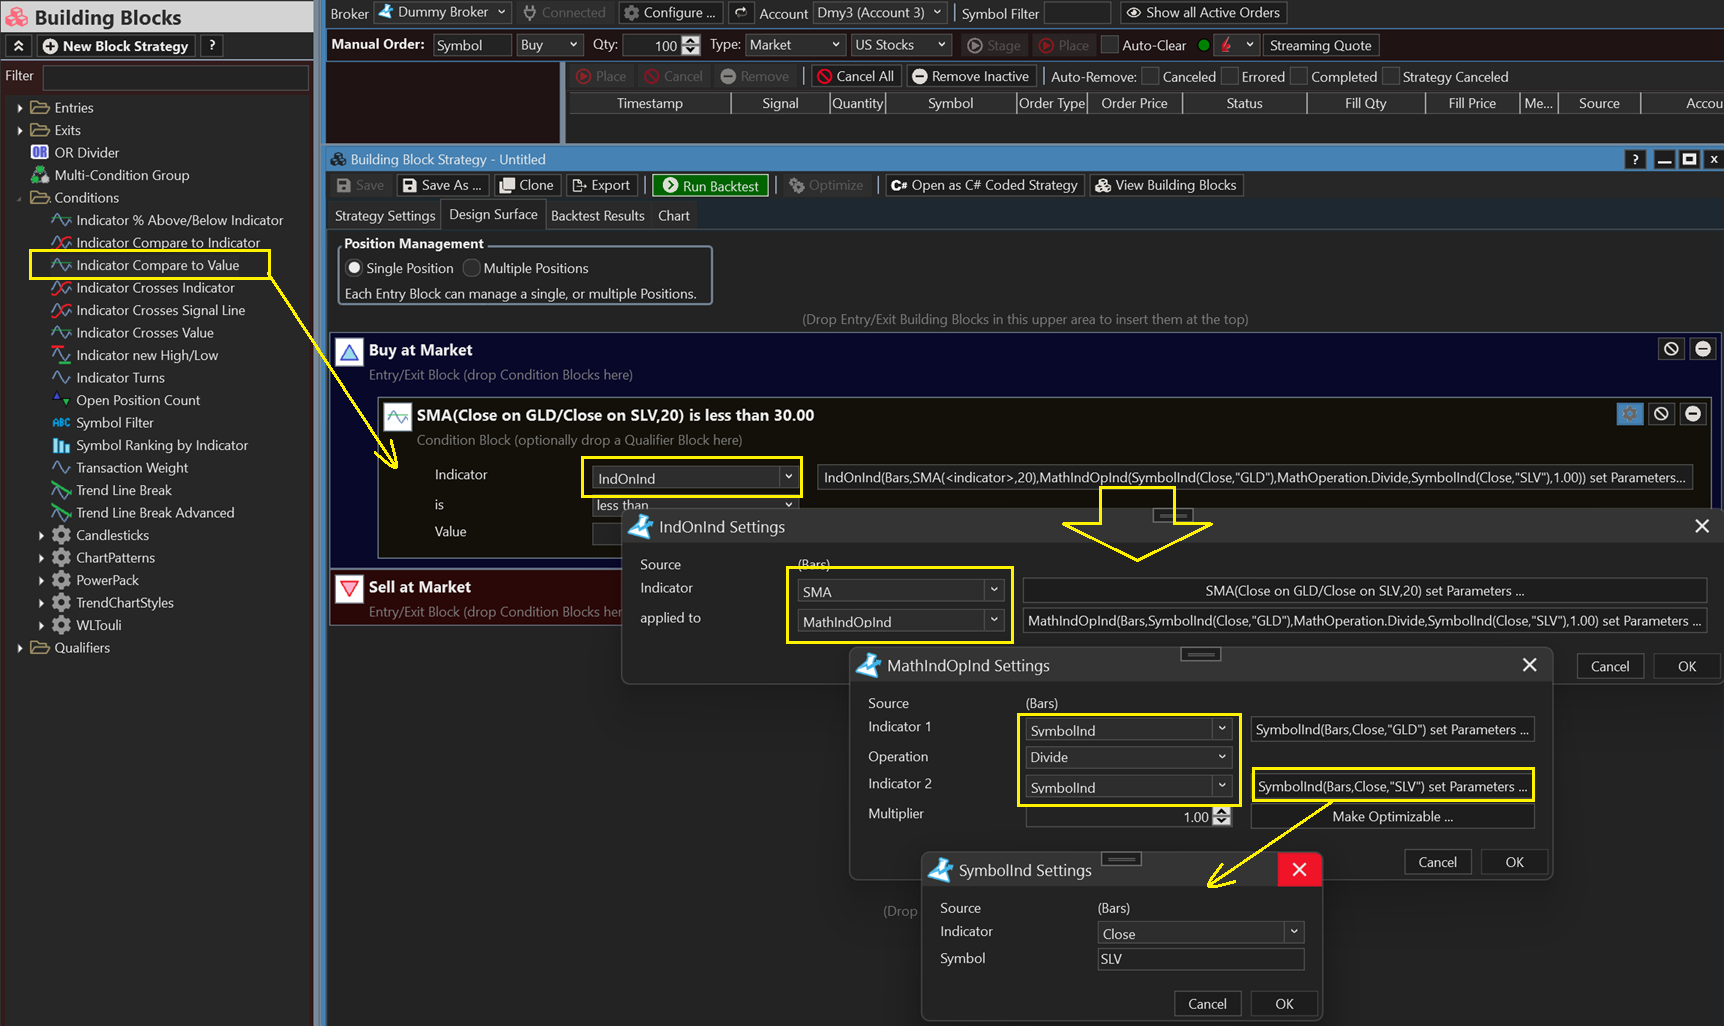Click Make Optimizable button

click(1391, 817)
